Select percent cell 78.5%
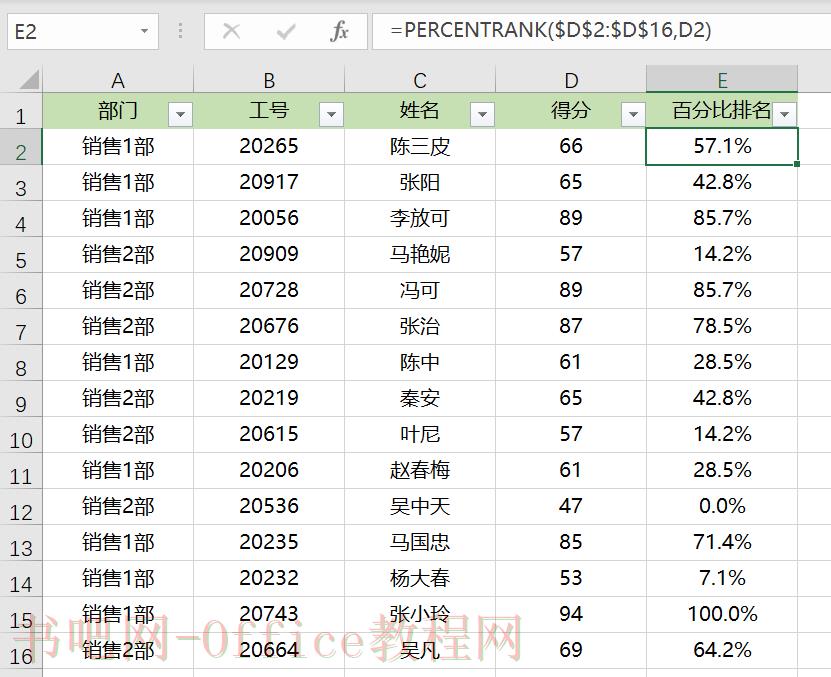 [x=722, y=327]
